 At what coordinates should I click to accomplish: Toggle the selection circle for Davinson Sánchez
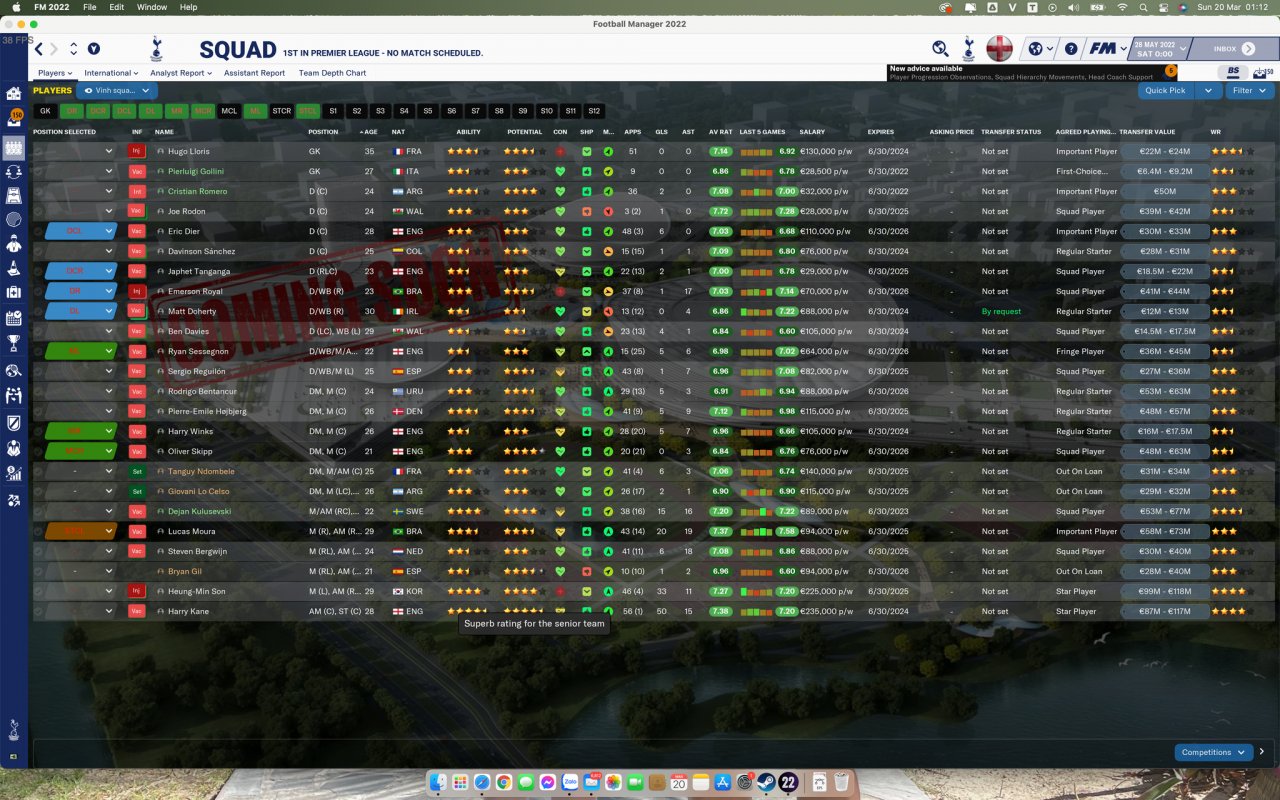coord(39,251)
